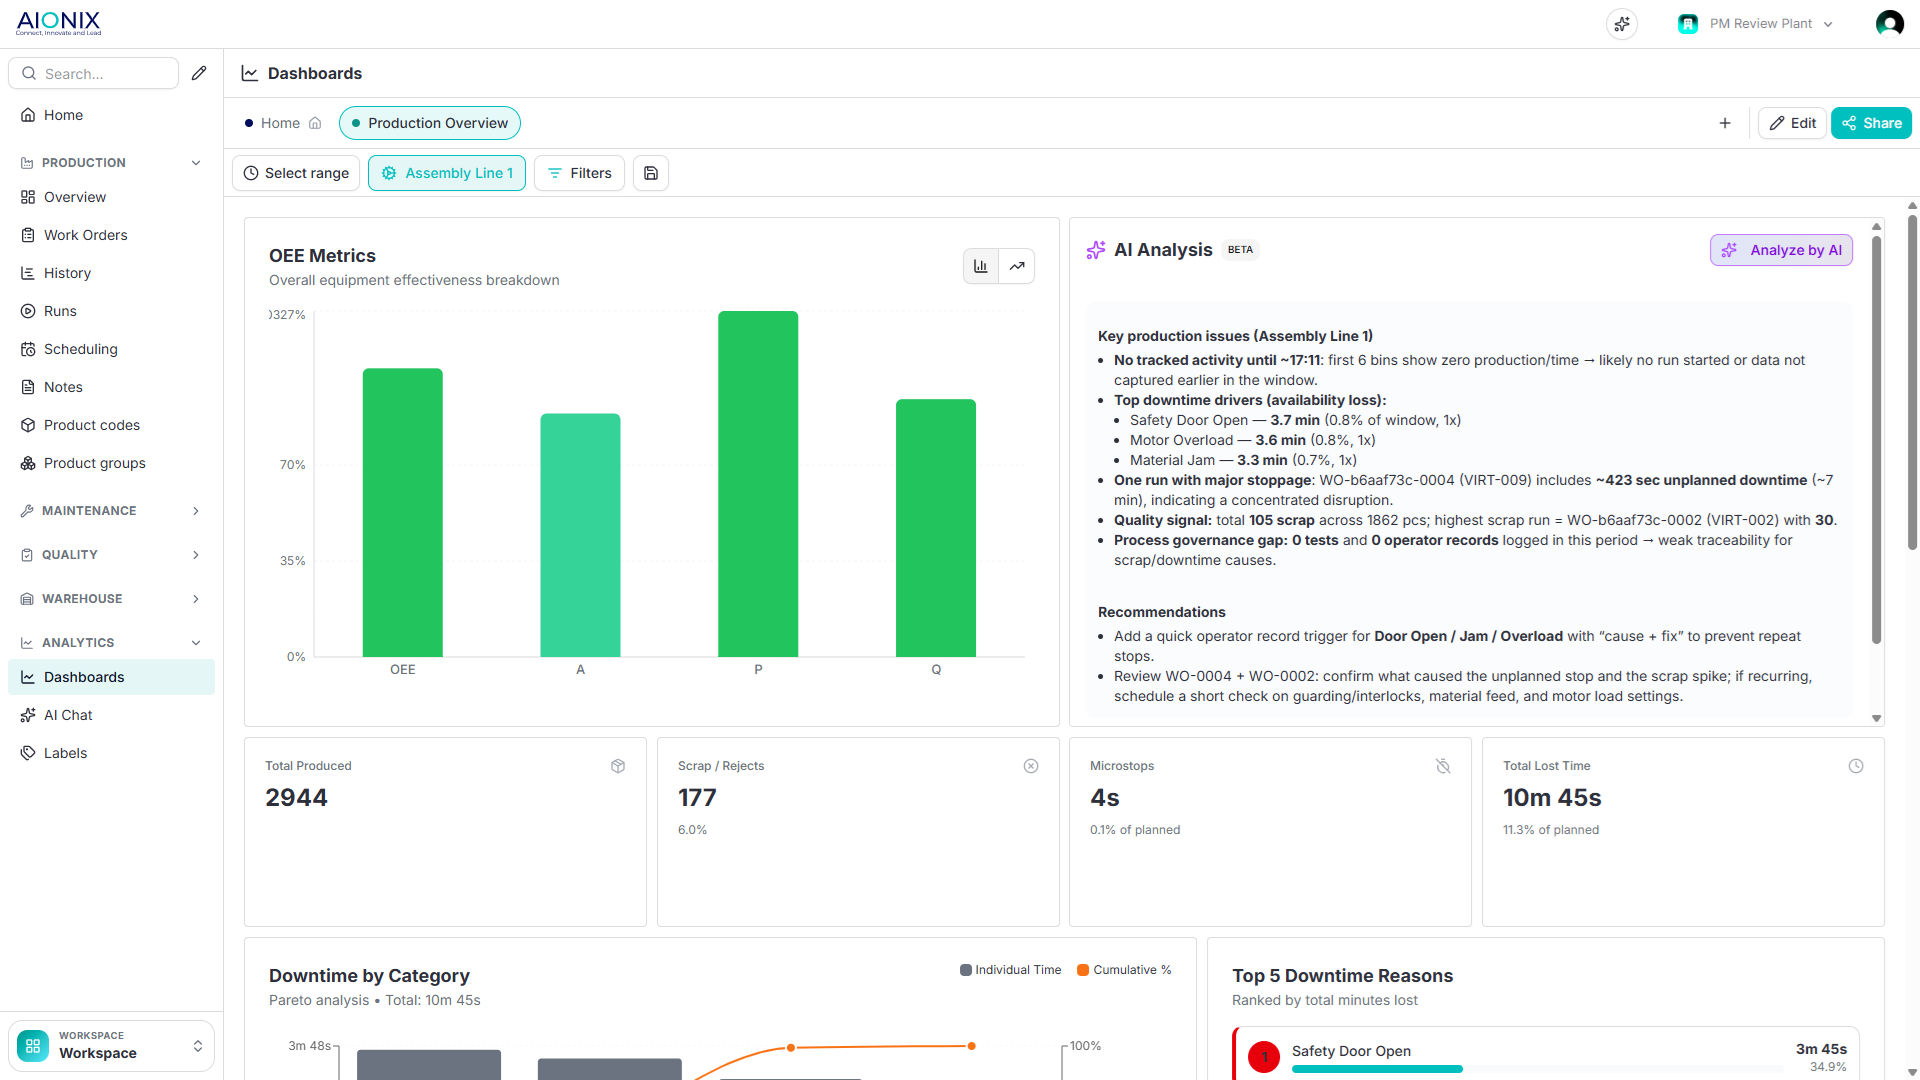Click the Analyze by AI button
The image size is (1920, 1080).
click(1781, 250)
